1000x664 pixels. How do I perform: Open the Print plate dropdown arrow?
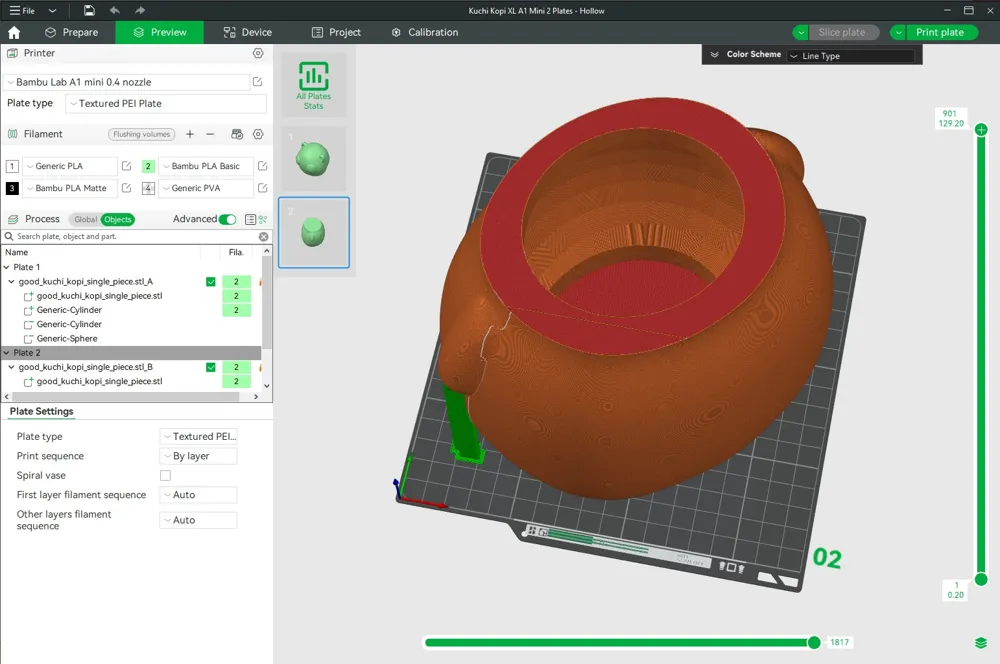(898, 33)
